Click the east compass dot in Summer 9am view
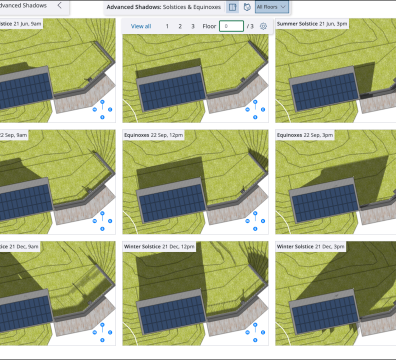The height and width of the screenshot is (360, 396). coord(110,109)
